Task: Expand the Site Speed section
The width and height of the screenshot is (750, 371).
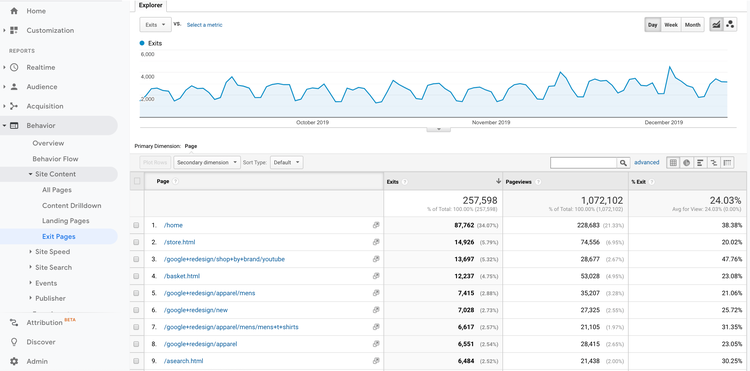Action: coord(52,252)
